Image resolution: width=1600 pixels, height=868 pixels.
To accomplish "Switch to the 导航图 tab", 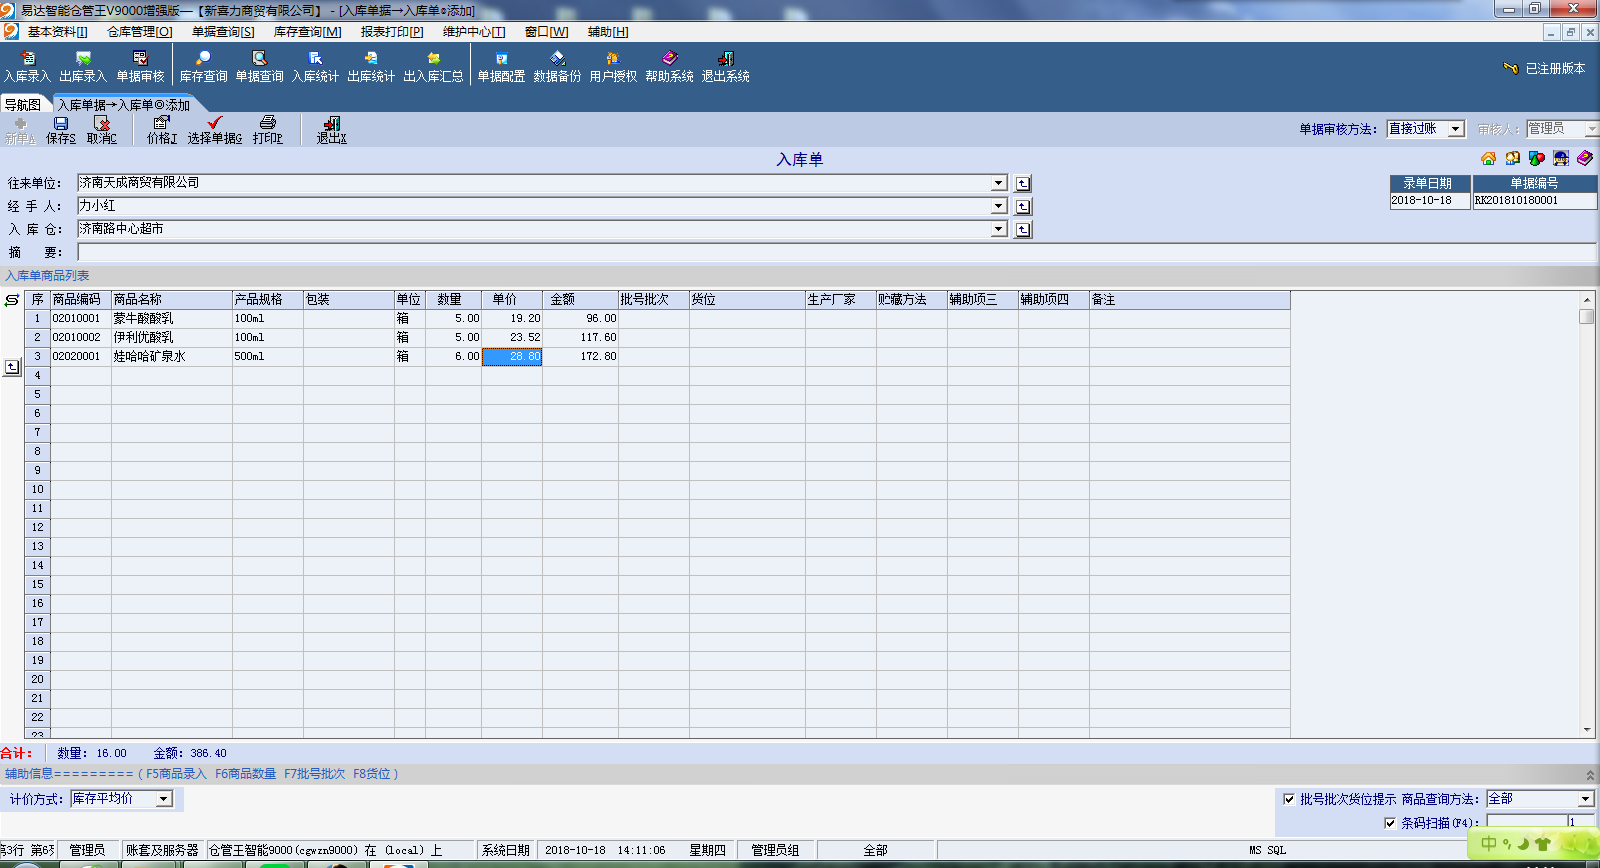I will [x=23, y=105].
